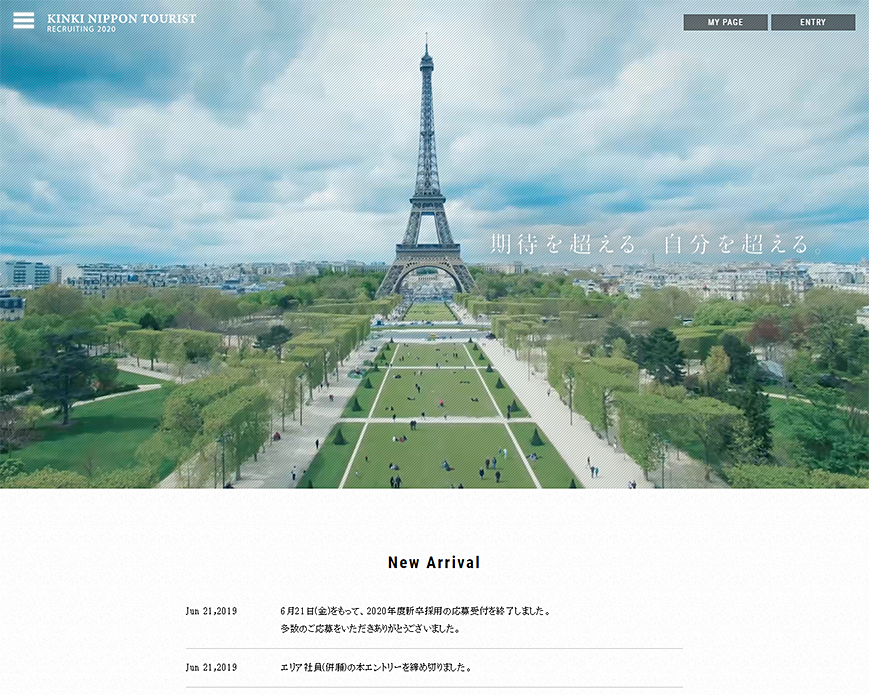Click the second Jun 21,2019 news date
The image size is (869, 695).
click(x=211, y=667)
